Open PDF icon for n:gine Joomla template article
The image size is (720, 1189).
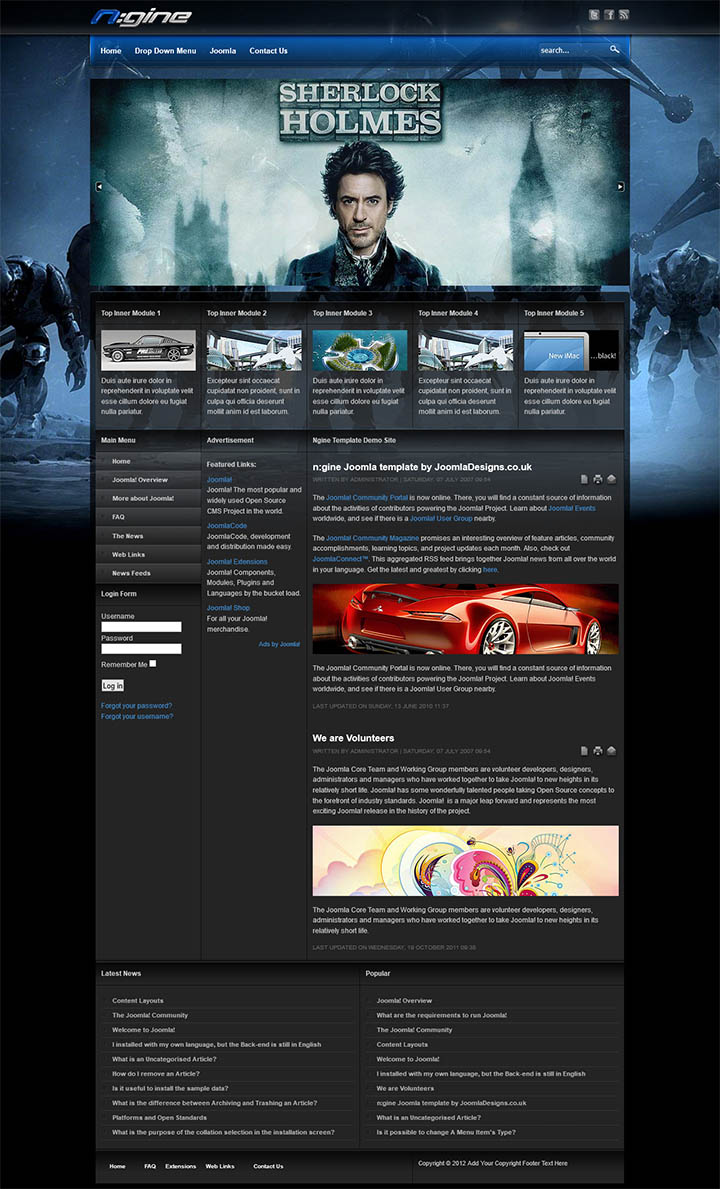tap(584, 479)
